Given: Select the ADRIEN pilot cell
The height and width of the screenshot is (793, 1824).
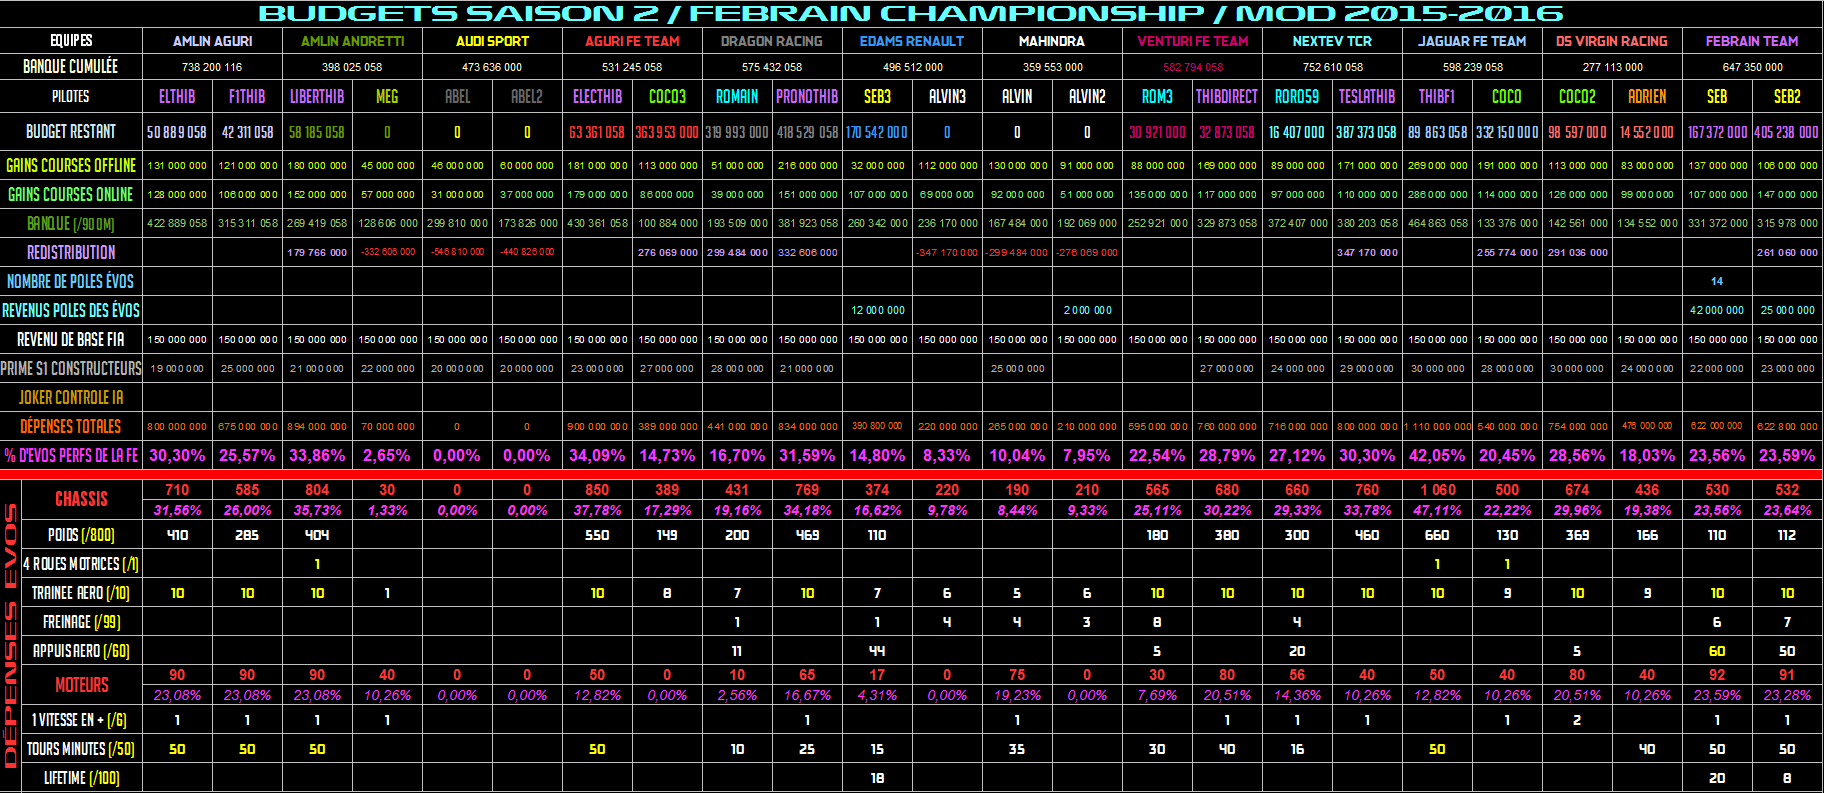Looking at the screenshot, I should click(1646, 96).
